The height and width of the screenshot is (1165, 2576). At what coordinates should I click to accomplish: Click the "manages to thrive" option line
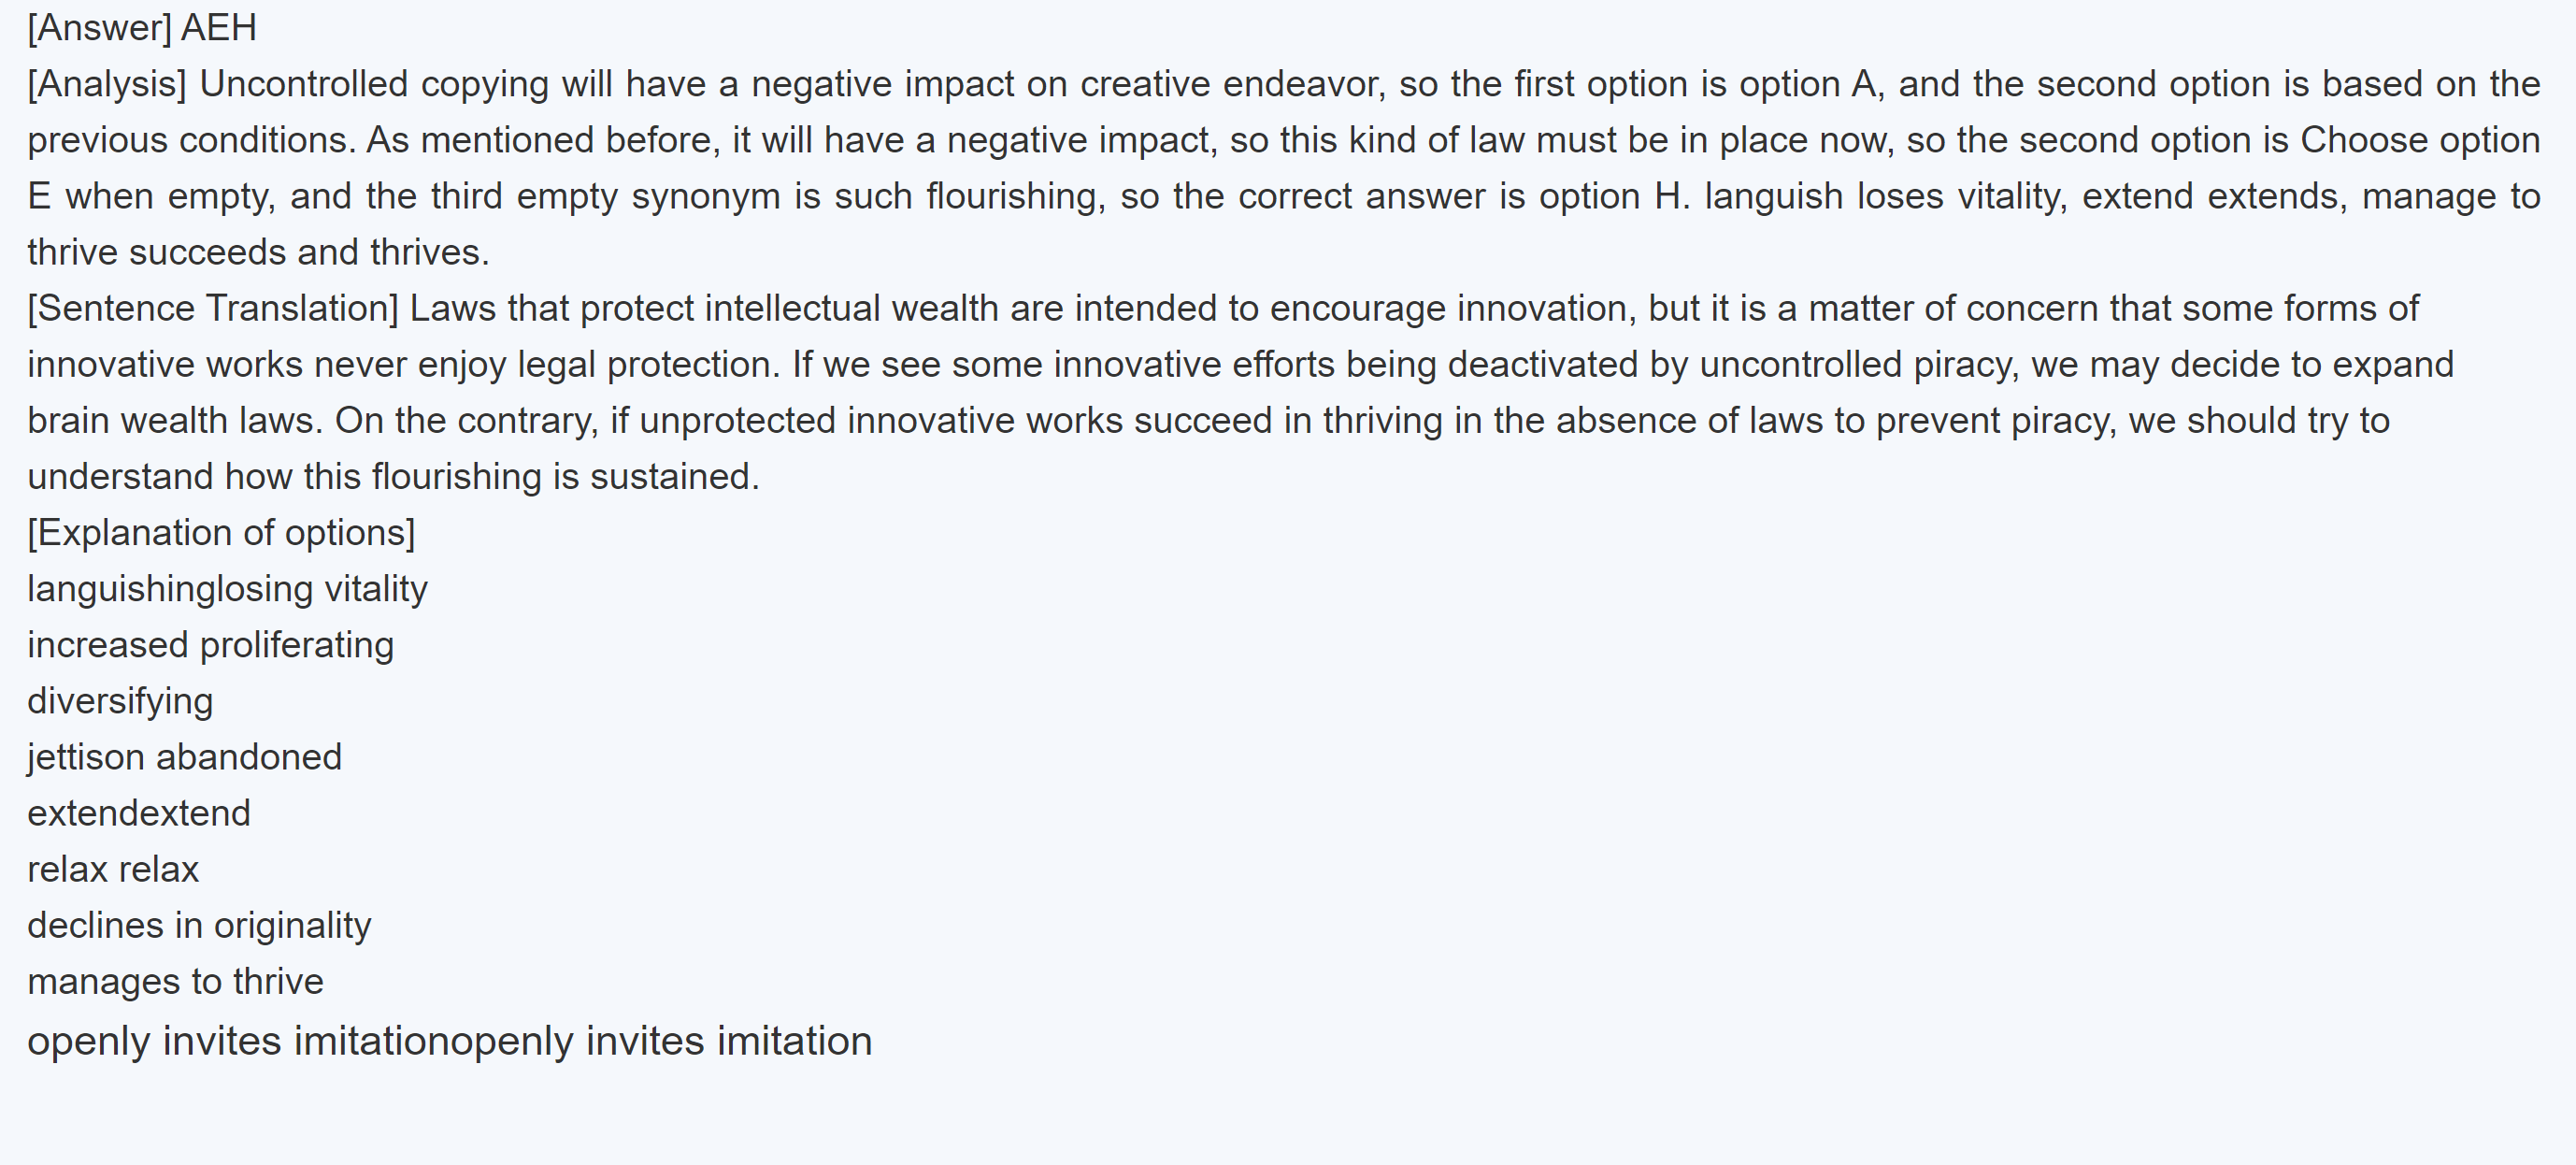tap(175, 981)
